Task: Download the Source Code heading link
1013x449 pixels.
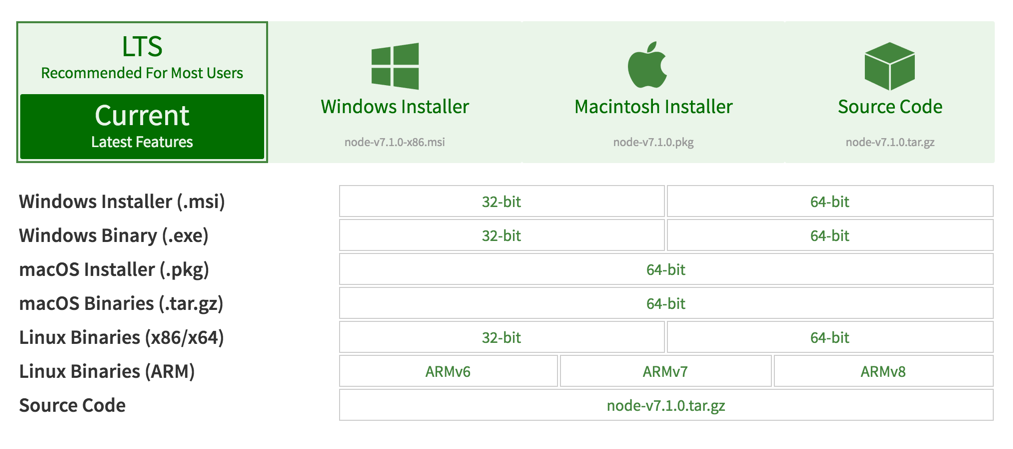Action: 890,107
